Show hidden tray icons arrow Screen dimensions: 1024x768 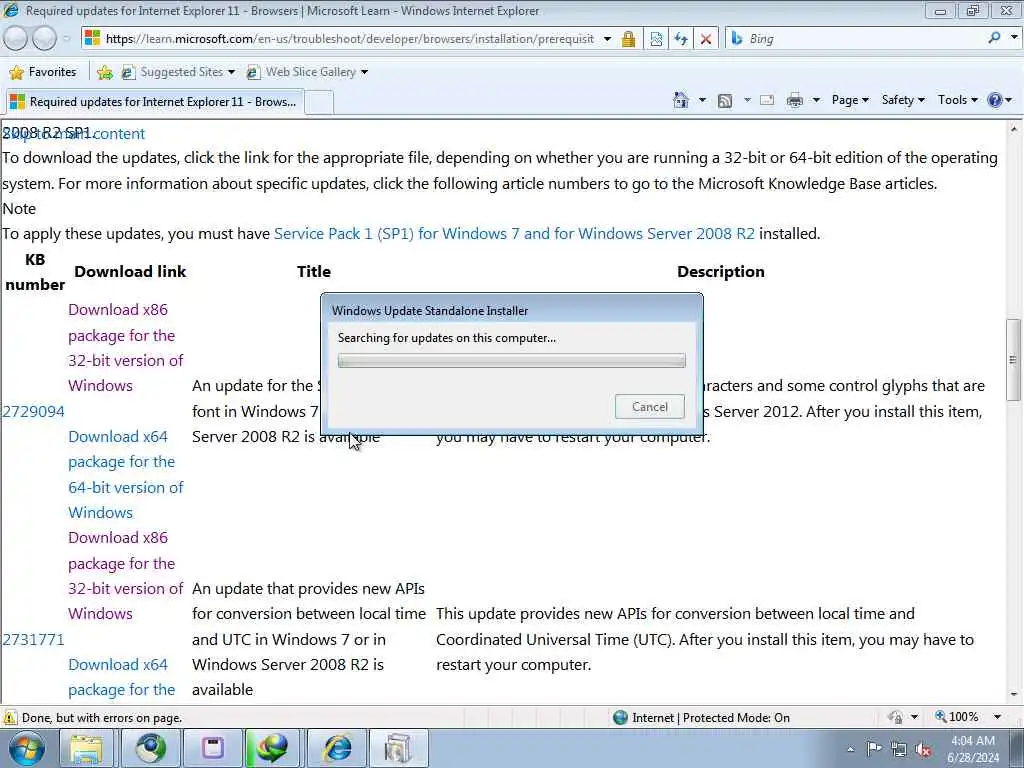(x=850, y=749)
